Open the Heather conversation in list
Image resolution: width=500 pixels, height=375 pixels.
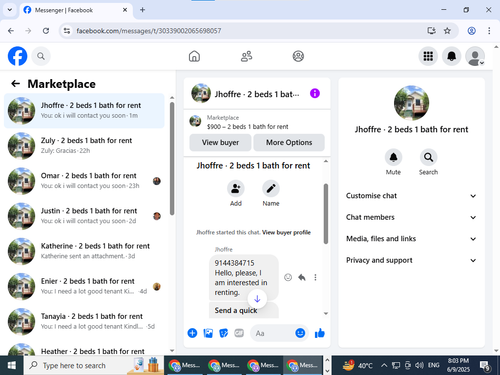pos(84,349)
